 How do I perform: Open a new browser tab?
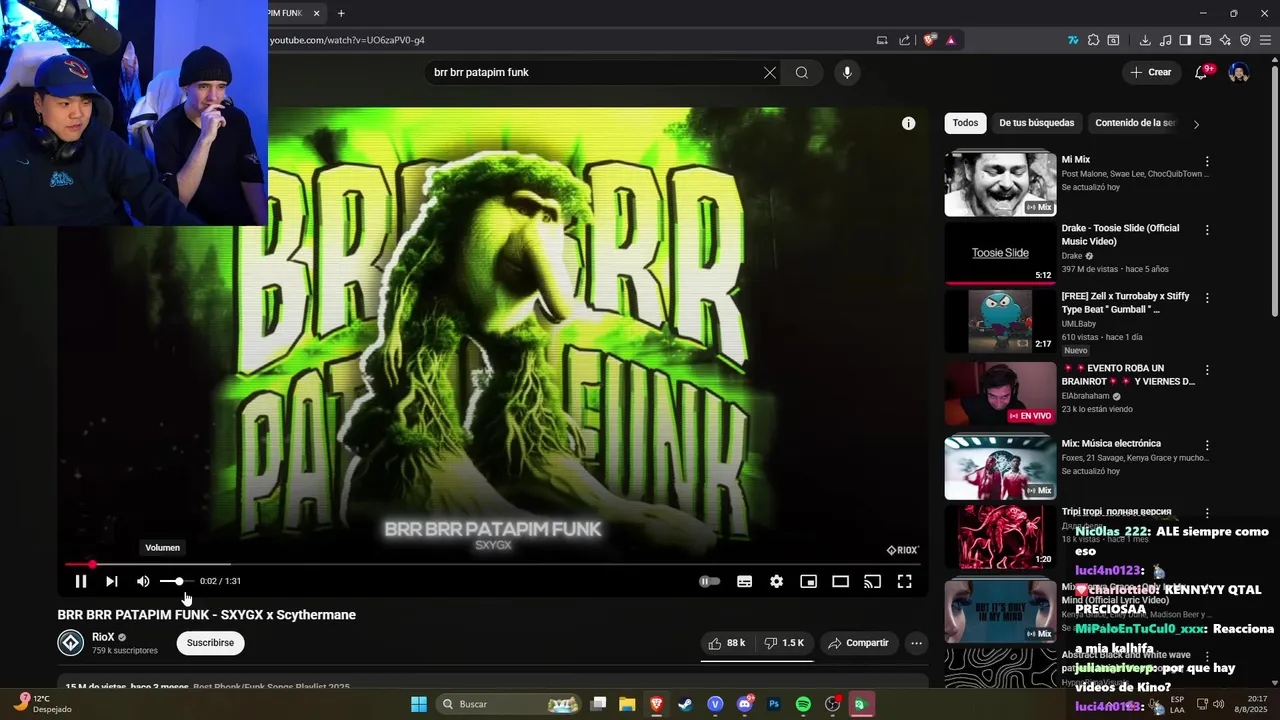coord(341,13)
